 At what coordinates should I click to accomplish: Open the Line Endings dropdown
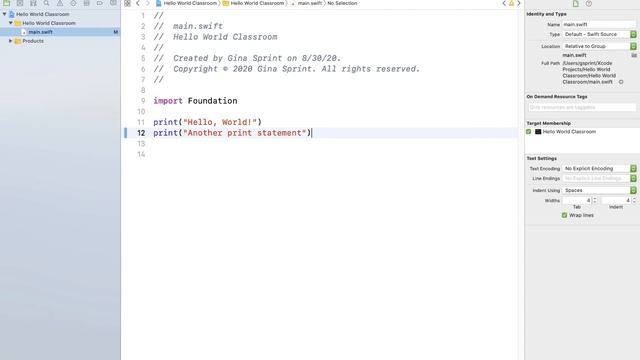tap(599, 178)
